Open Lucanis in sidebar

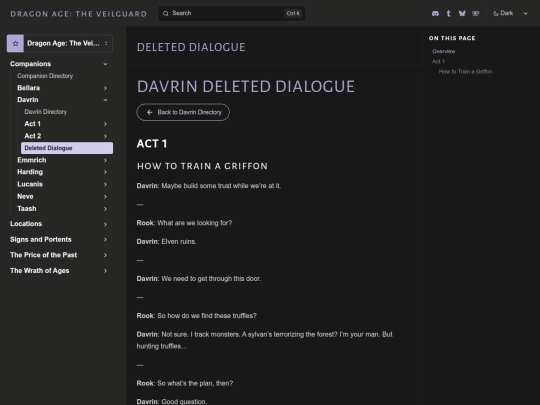click(30, 184)
